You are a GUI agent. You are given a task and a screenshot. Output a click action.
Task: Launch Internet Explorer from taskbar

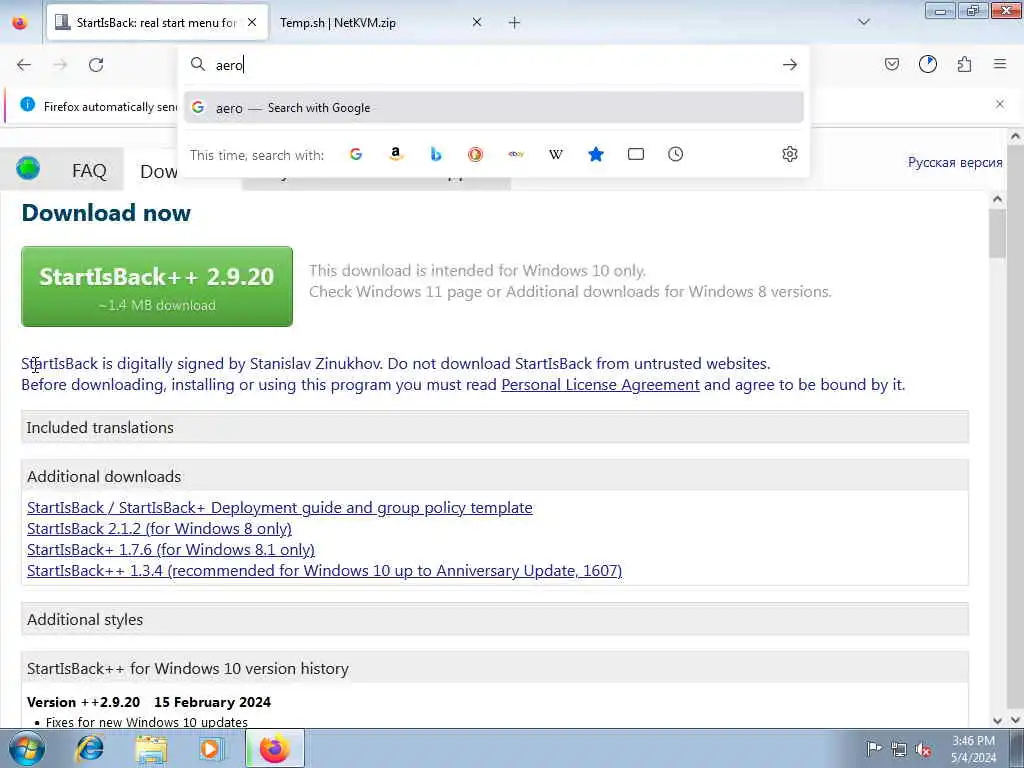tap(90, 748)
